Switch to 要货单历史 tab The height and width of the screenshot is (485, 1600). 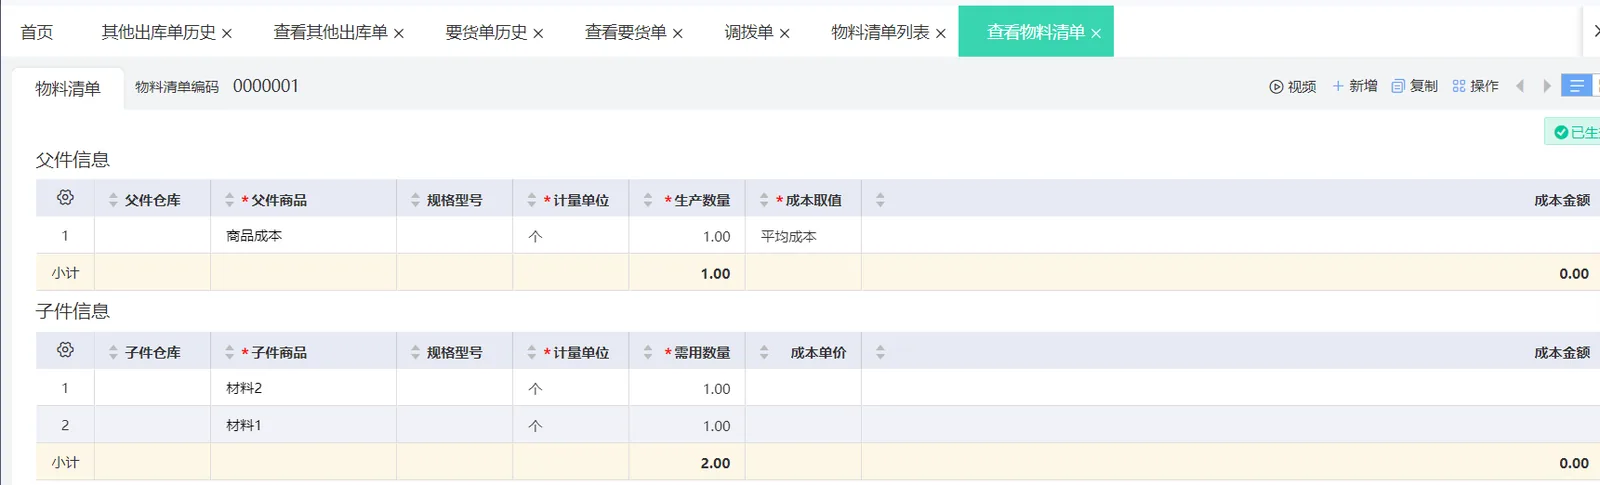[486, 32]
